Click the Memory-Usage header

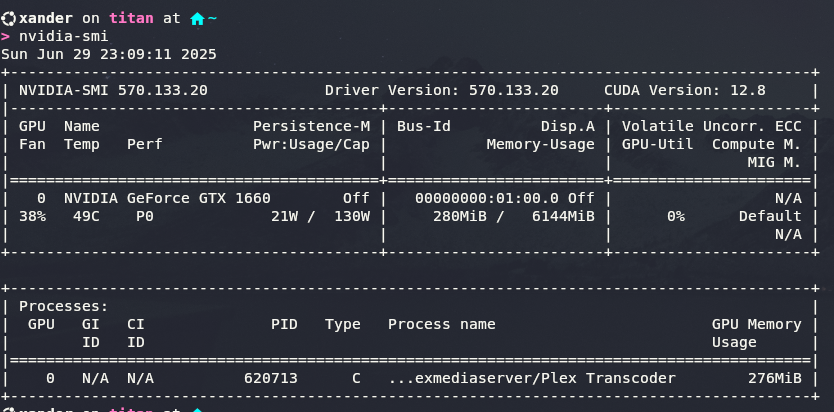541,145
